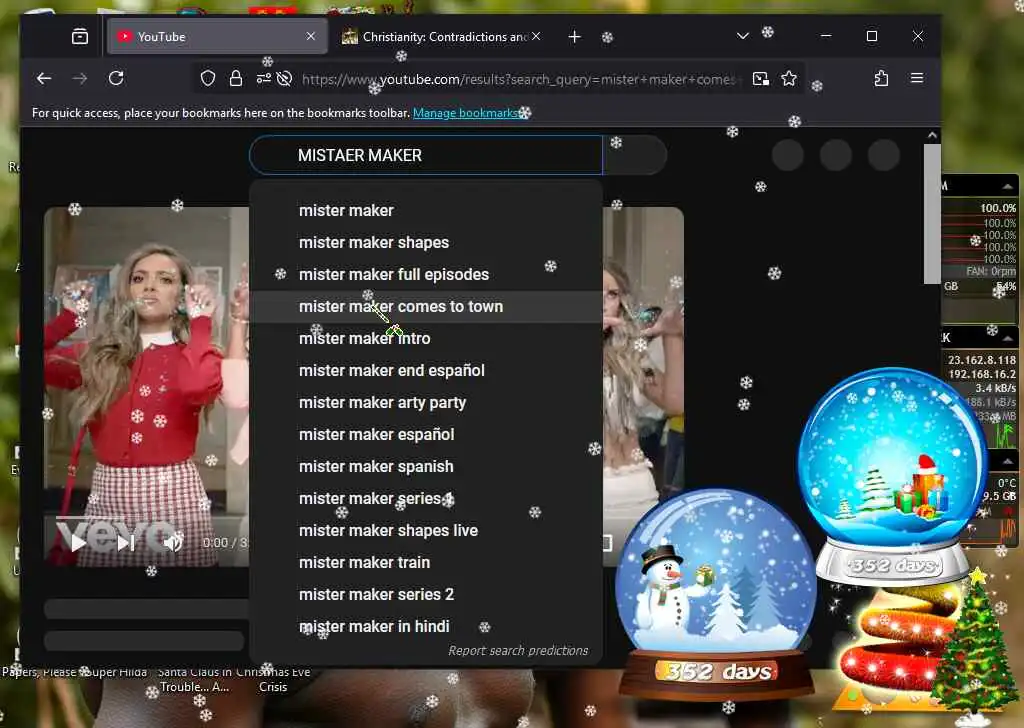Select 'mister maker arty party' suggestion
Screen dimensions: 1024x728
point(426,402)
